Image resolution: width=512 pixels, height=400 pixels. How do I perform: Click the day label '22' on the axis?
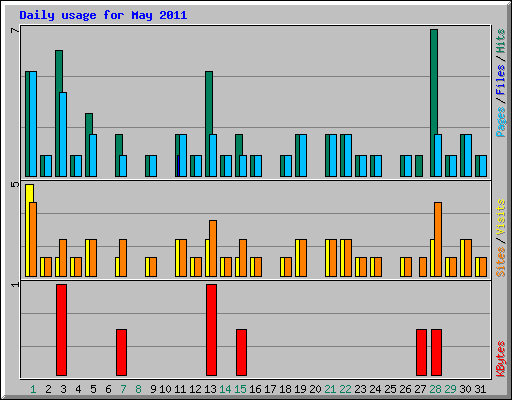point(345,389)
